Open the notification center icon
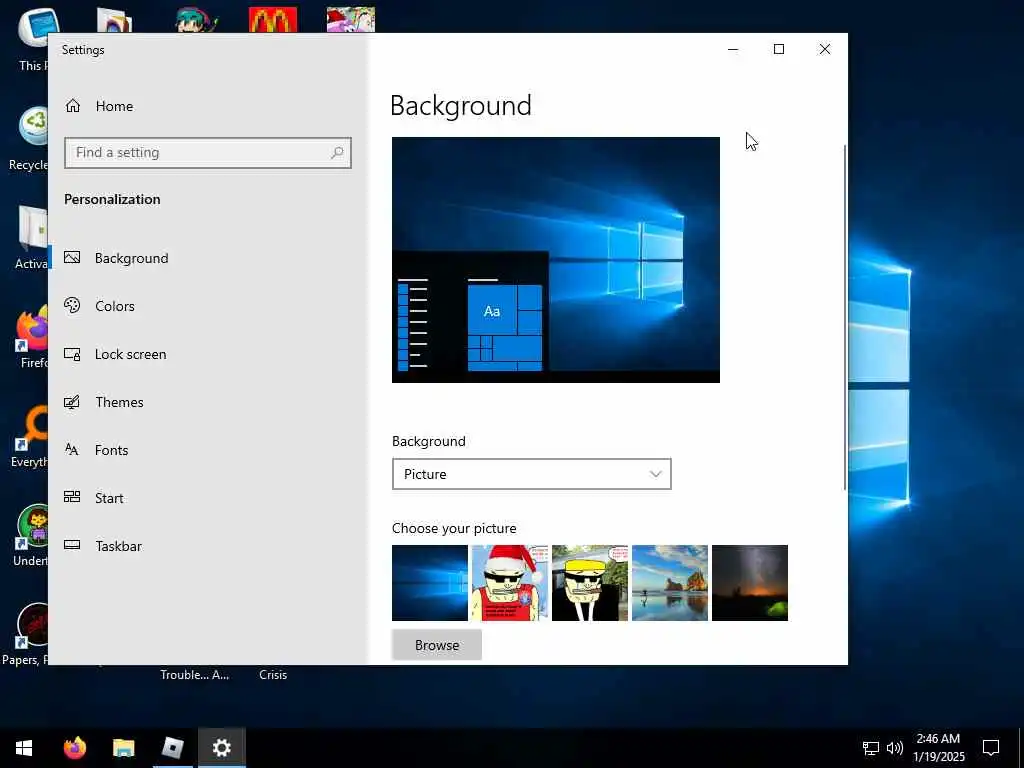Screen dimensions: 1024x768 pos(991,748)
